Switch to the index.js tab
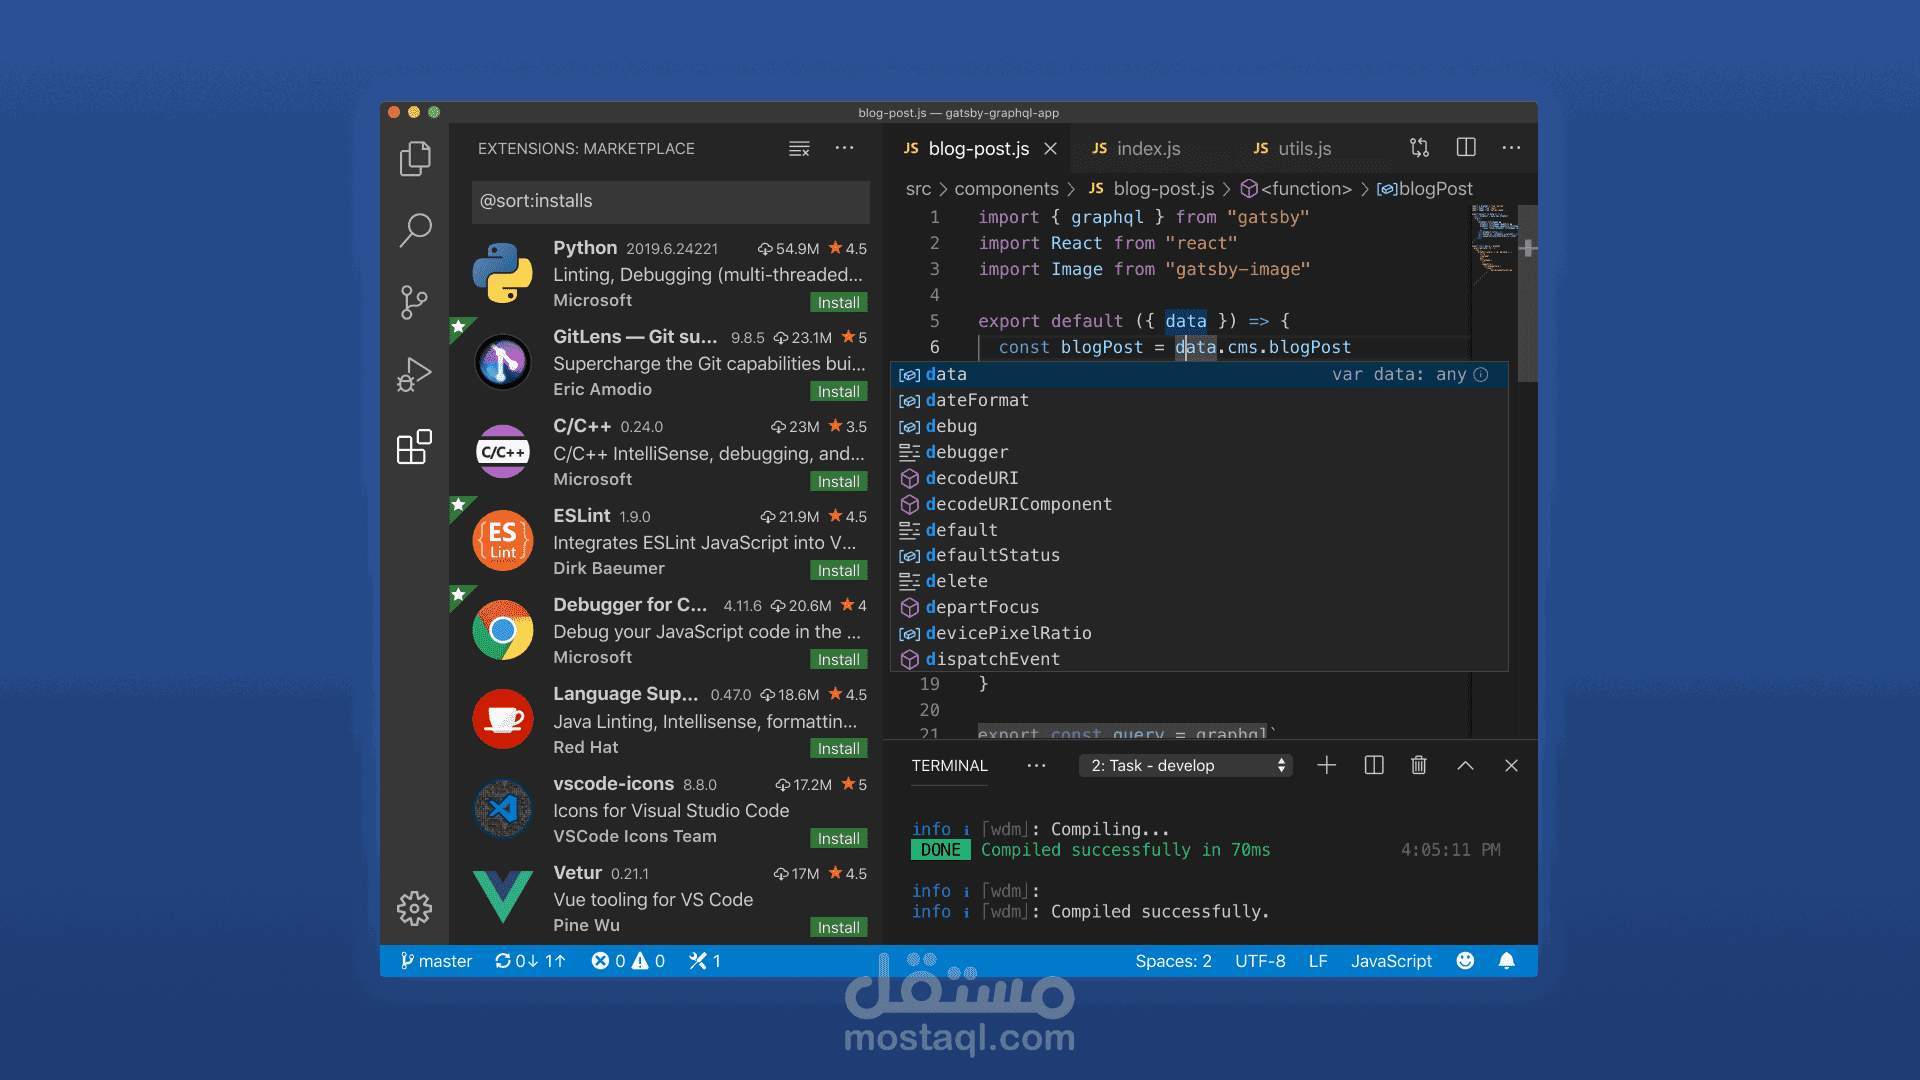The image size is (1920, 1080). (1147, 149)
